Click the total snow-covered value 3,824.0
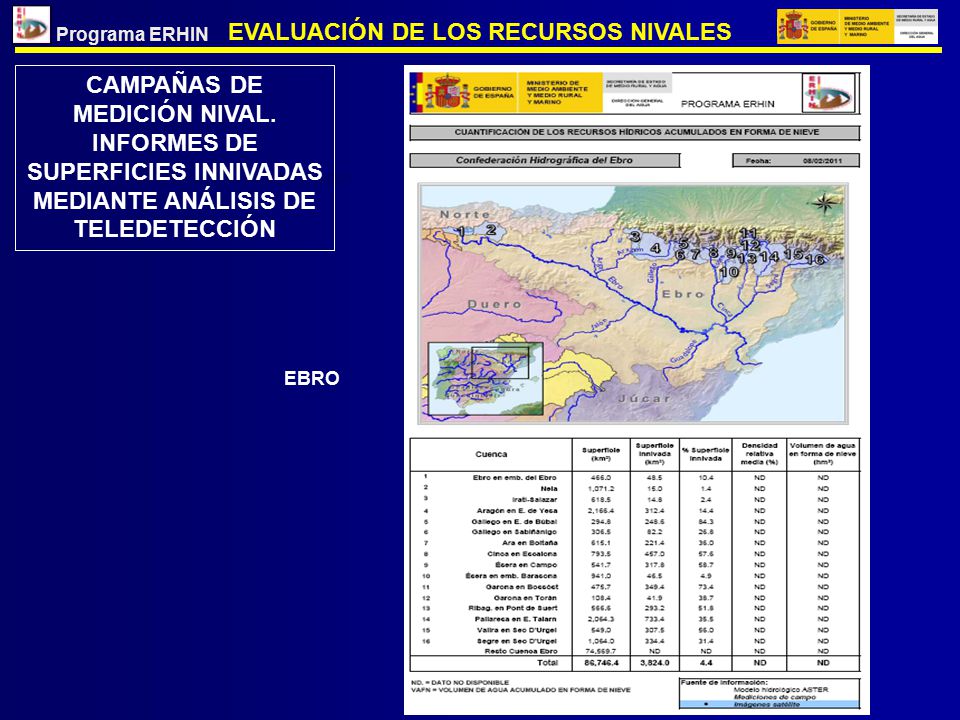Viewport: 960px width, 720px height. (x=654, y=663)
